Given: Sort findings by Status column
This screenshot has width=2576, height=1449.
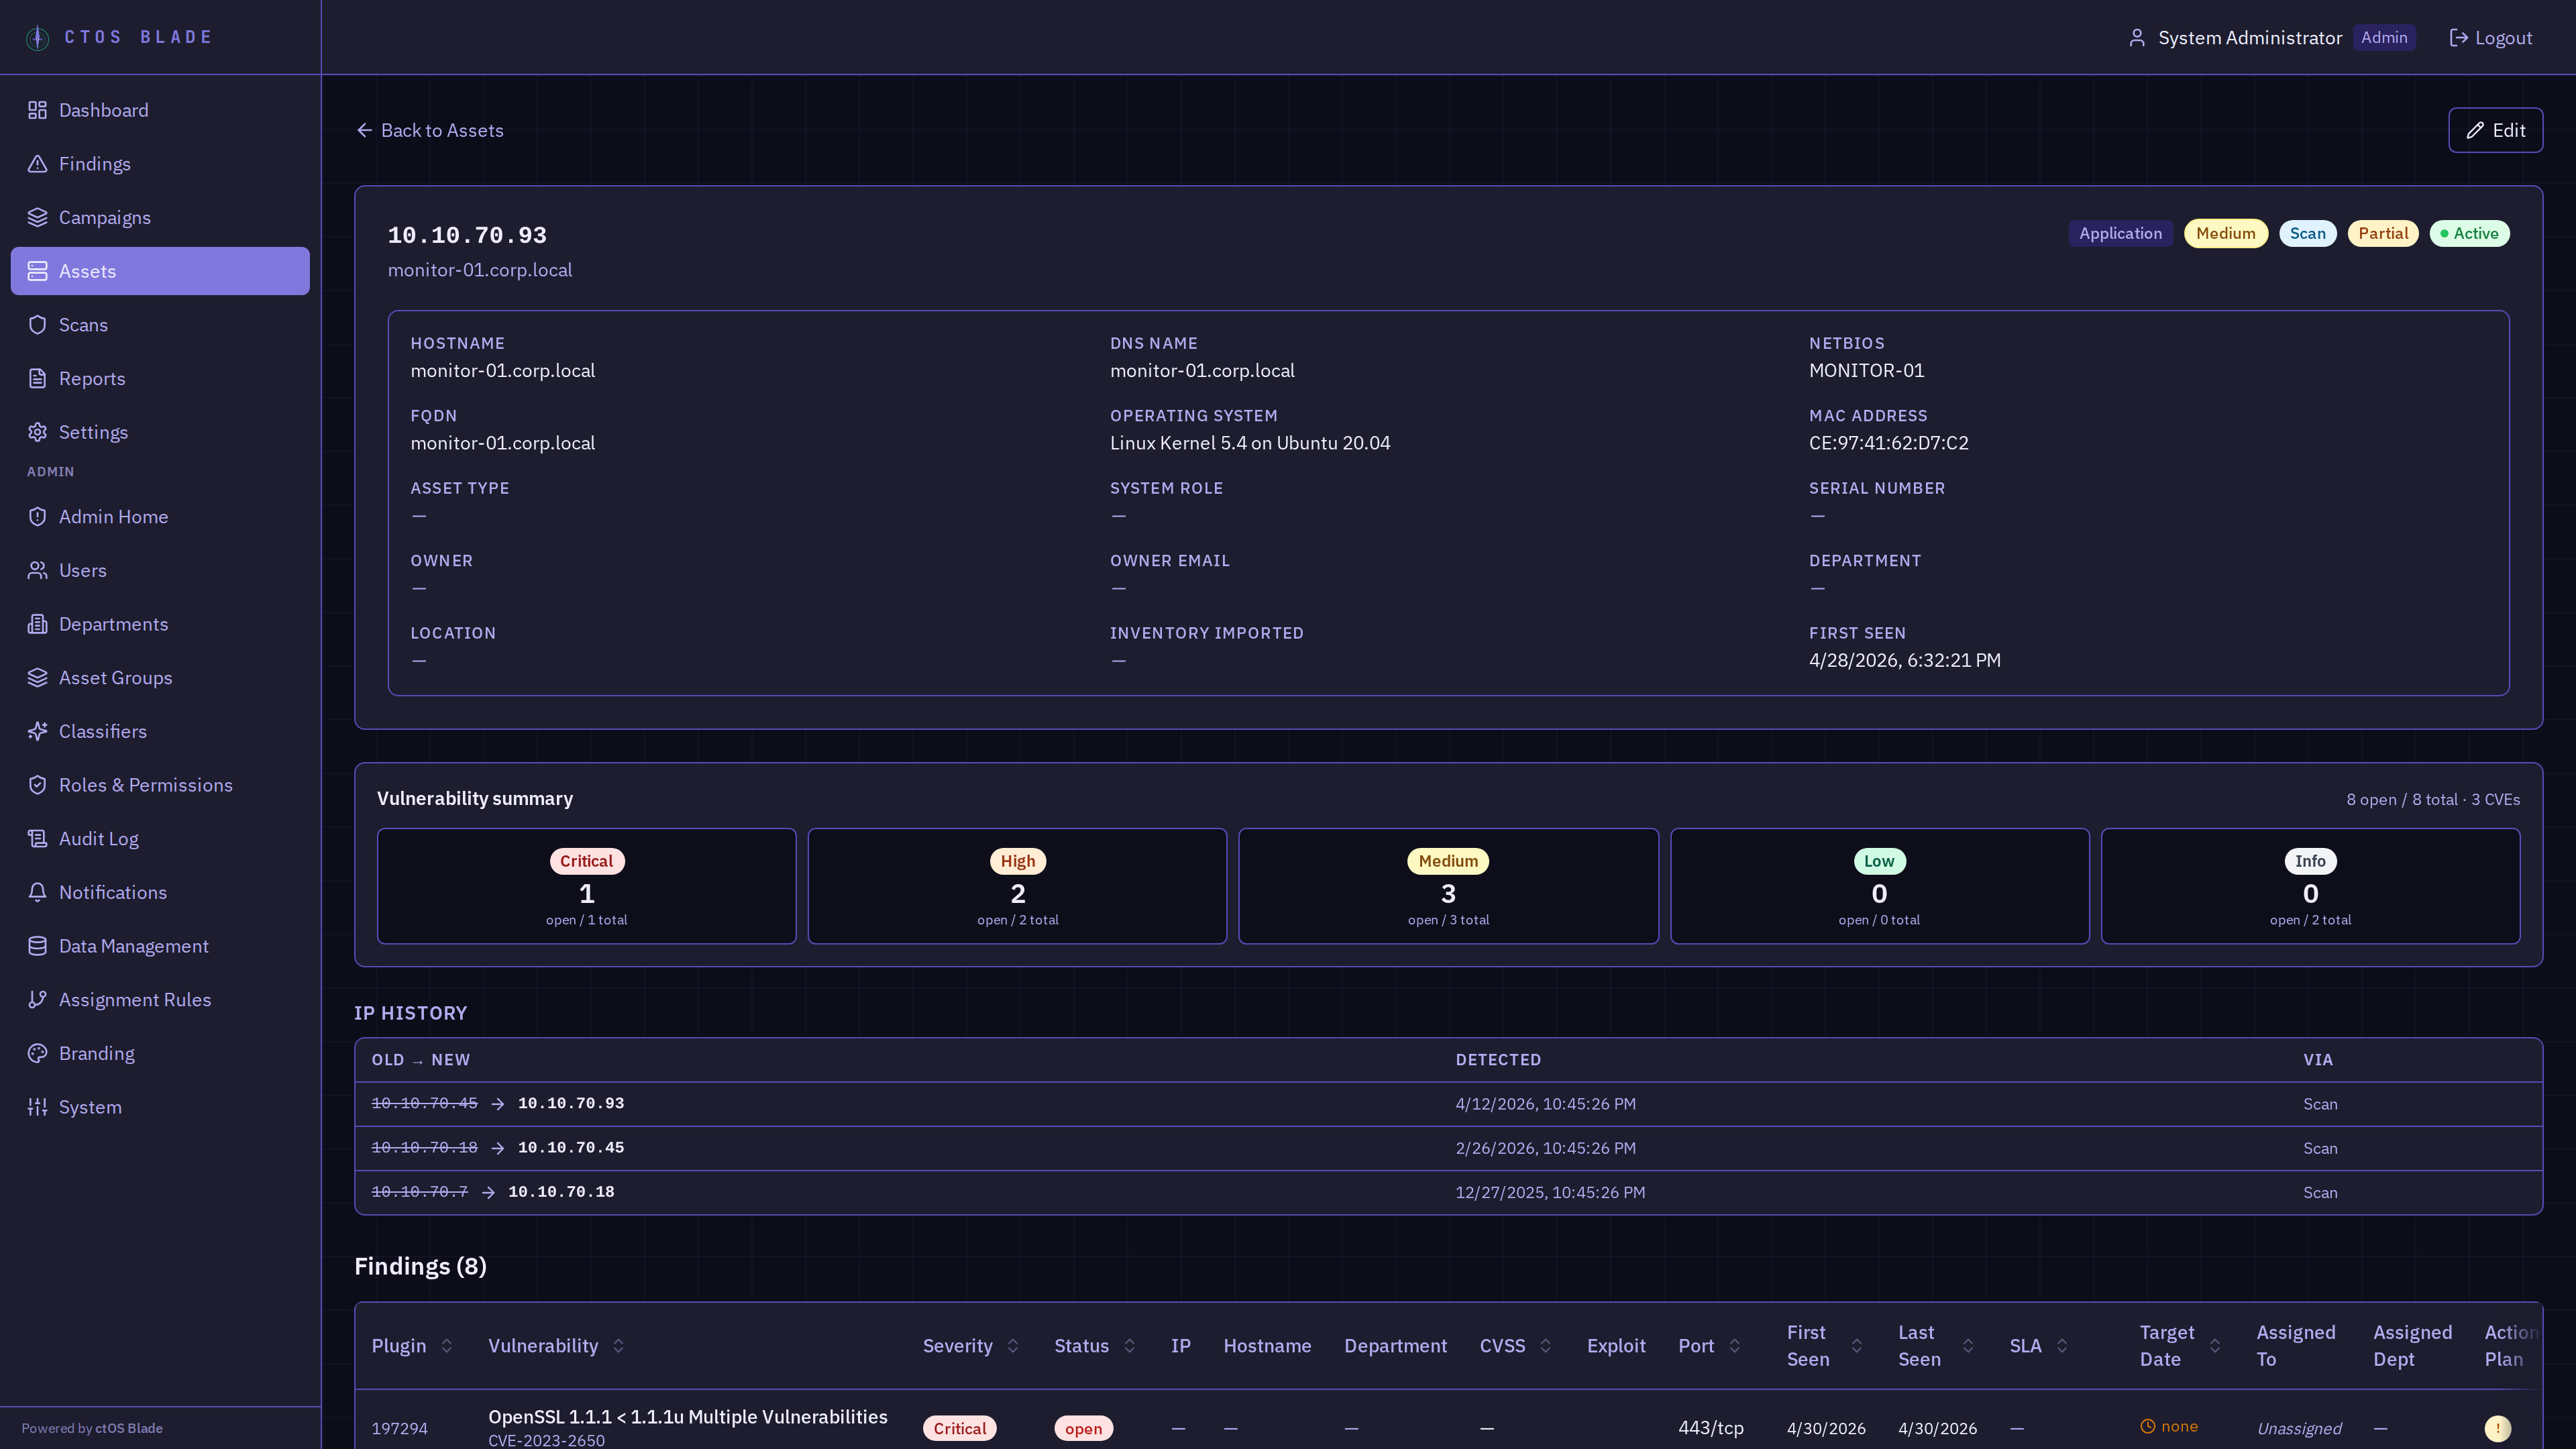Looking at the screenshot, I should tap(1130, 1346).
